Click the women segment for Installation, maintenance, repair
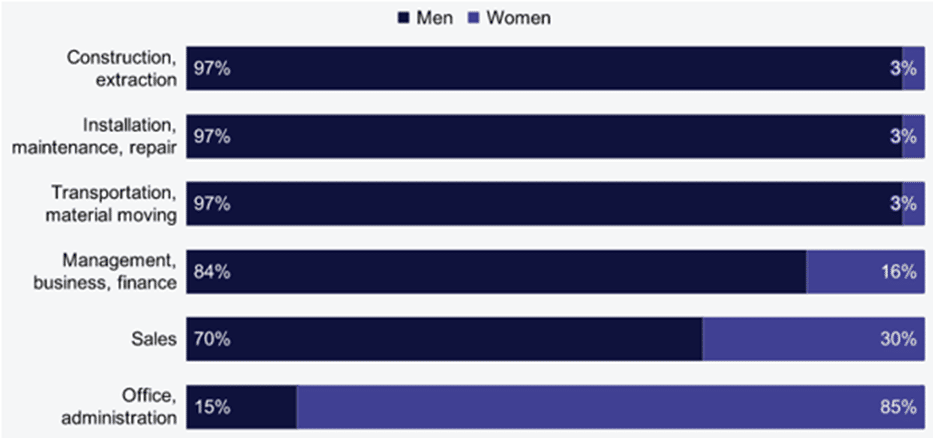 [x=913, y=136]
